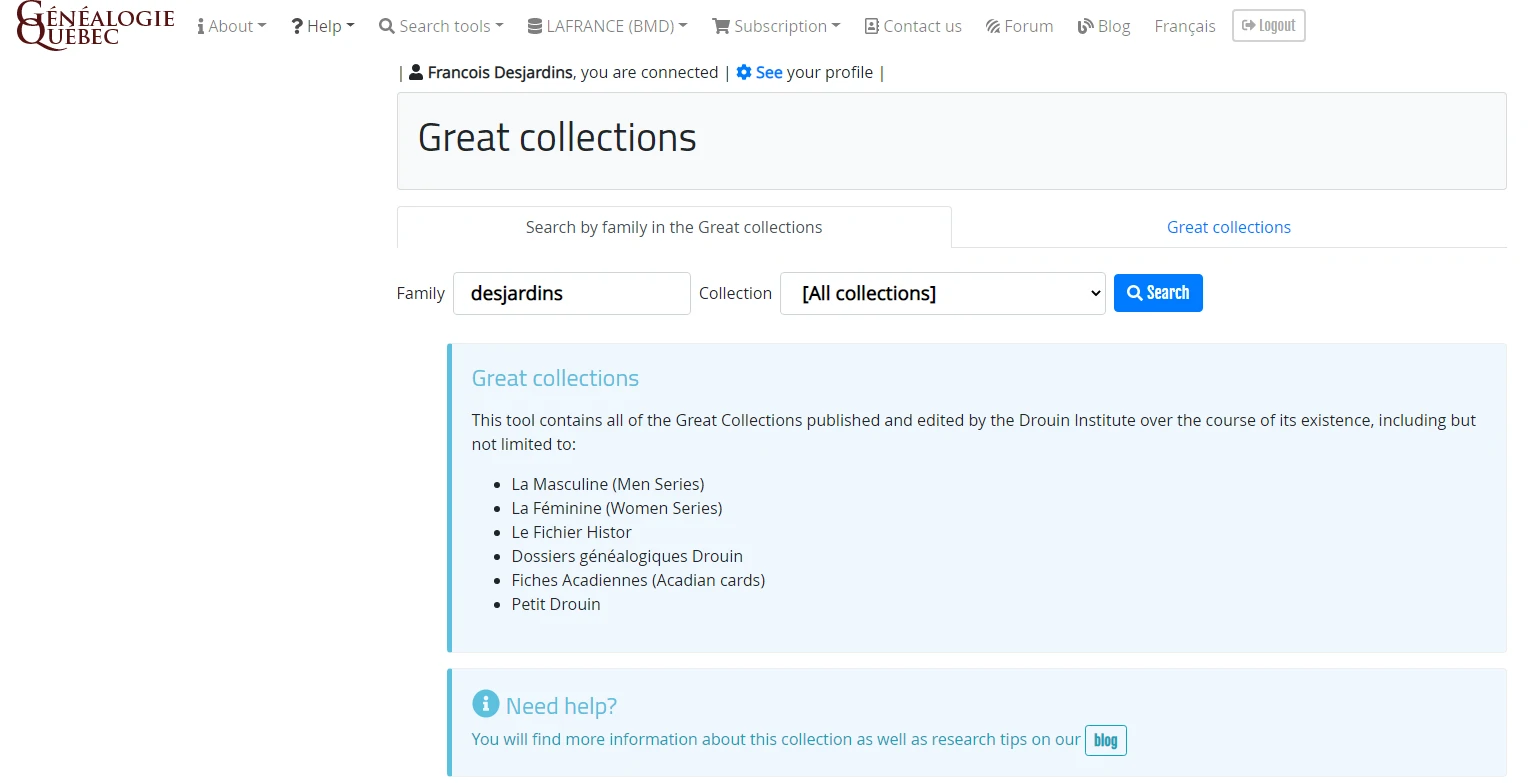
Task: Click 'La Féminine (Women Series)' list item
Action: point(617,508)
